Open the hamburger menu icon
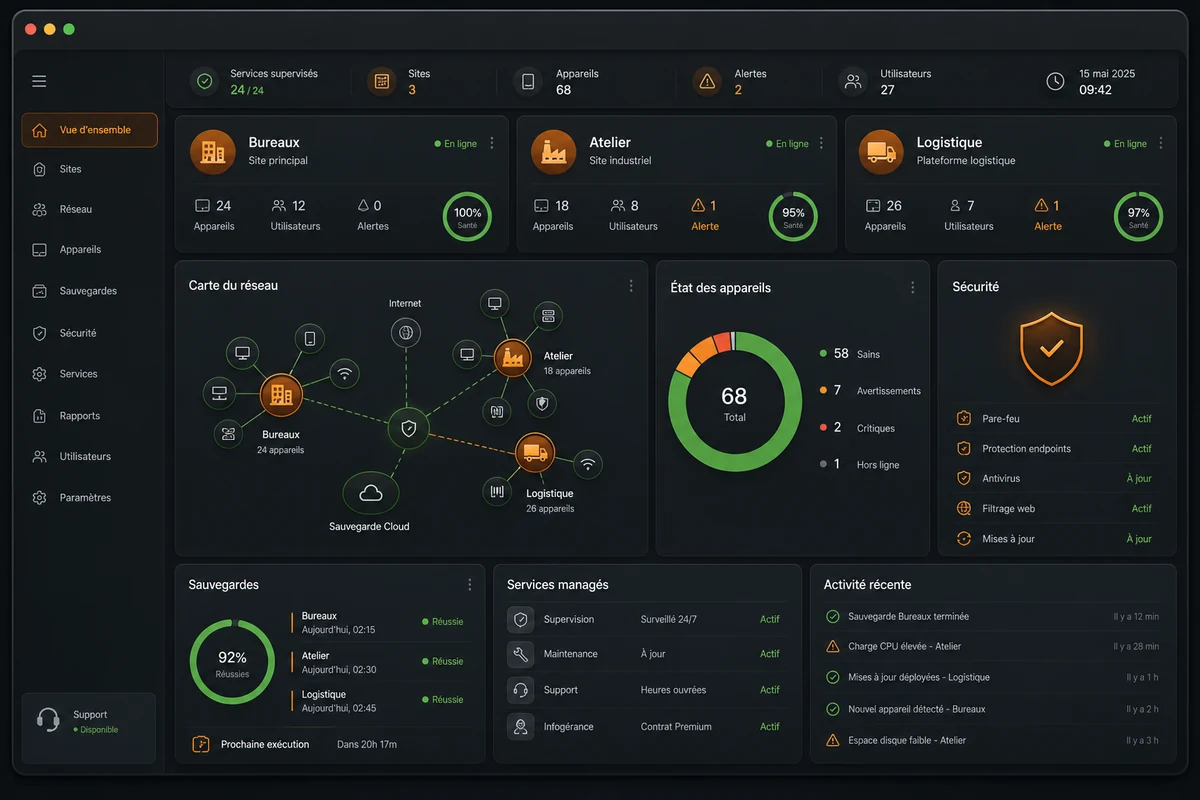Screen dimensions: 1200x800 pos(39,81)
